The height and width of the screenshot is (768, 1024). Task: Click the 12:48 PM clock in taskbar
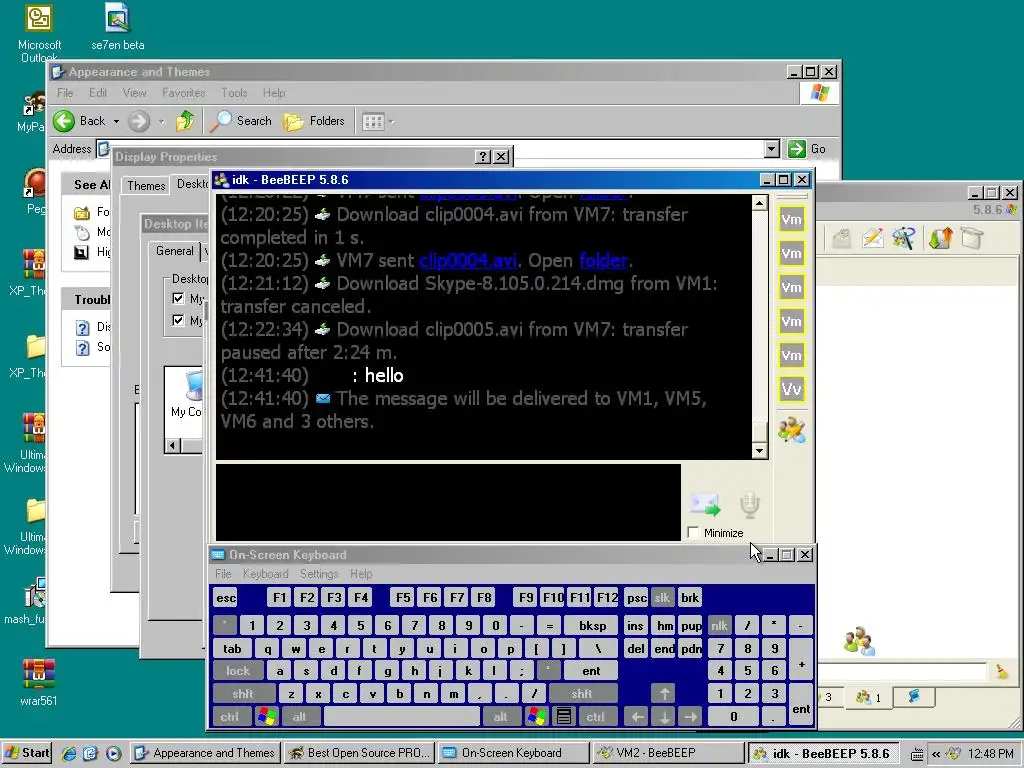point(991,754)
